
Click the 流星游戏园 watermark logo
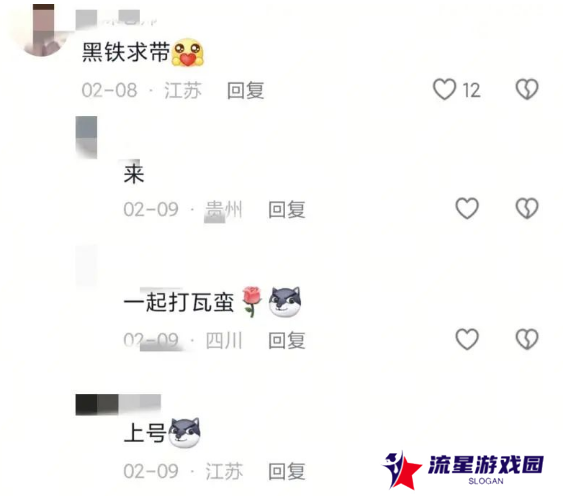click(463, 470)
